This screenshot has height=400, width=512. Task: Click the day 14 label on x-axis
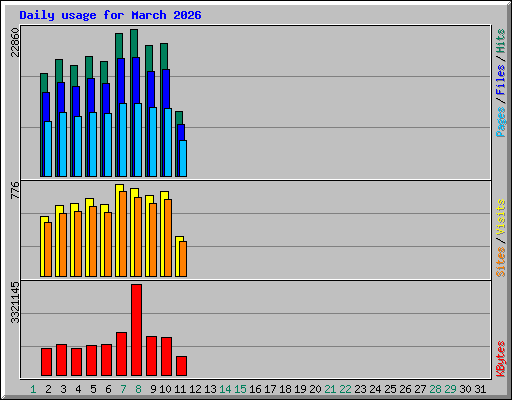click(225, 389)
